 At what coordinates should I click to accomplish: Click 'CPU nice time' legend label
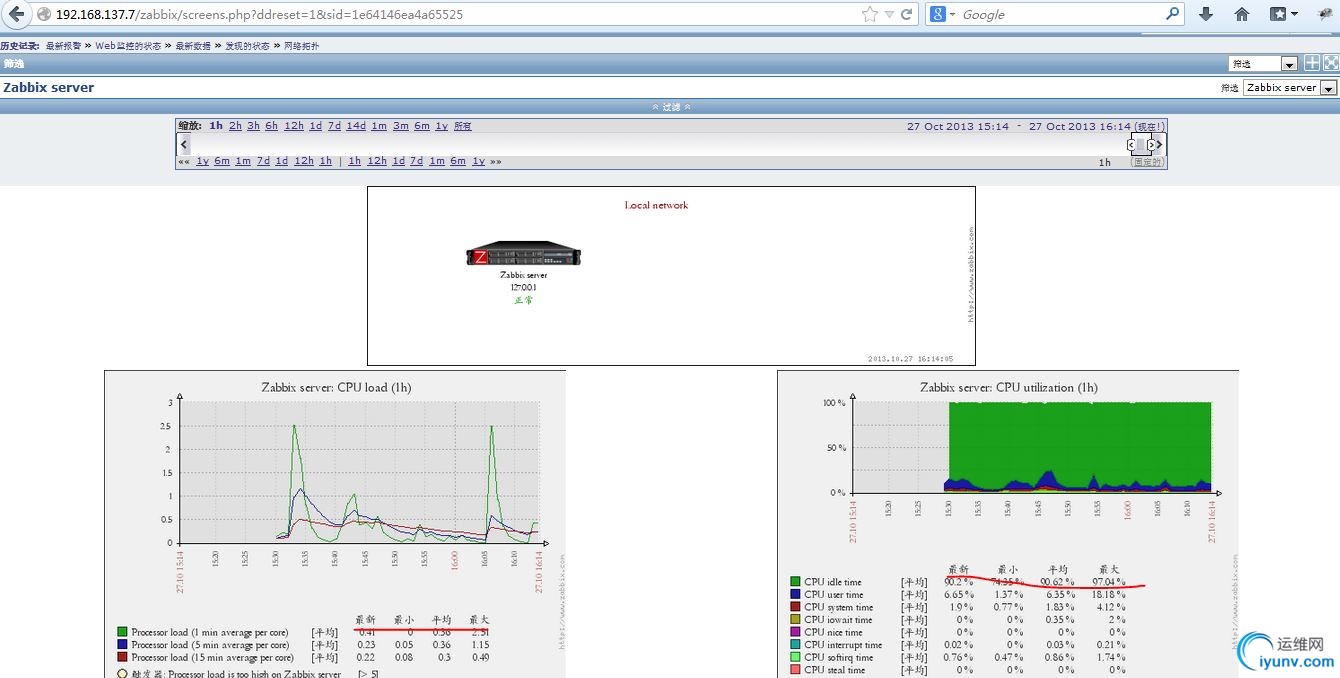point(833,632)
